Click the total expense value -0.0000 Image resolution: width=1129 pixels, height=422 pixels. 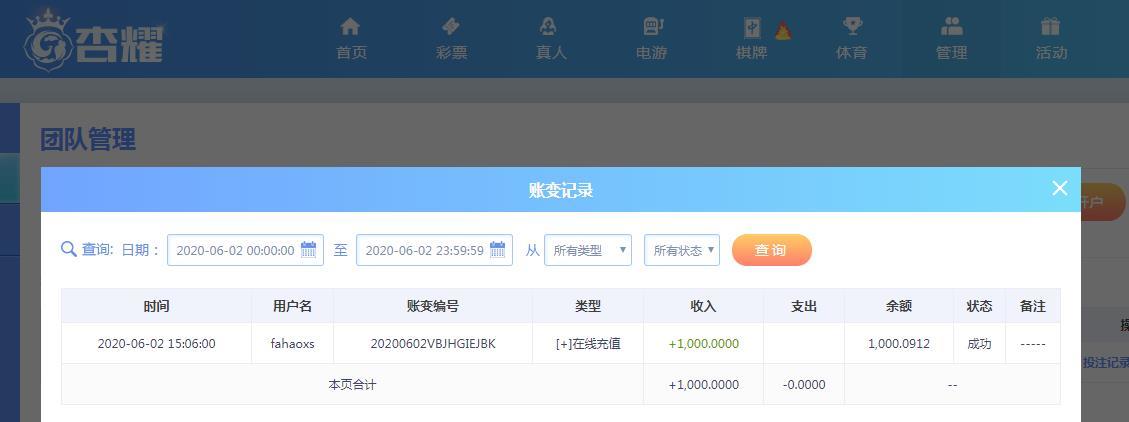[x=804, y=385]
